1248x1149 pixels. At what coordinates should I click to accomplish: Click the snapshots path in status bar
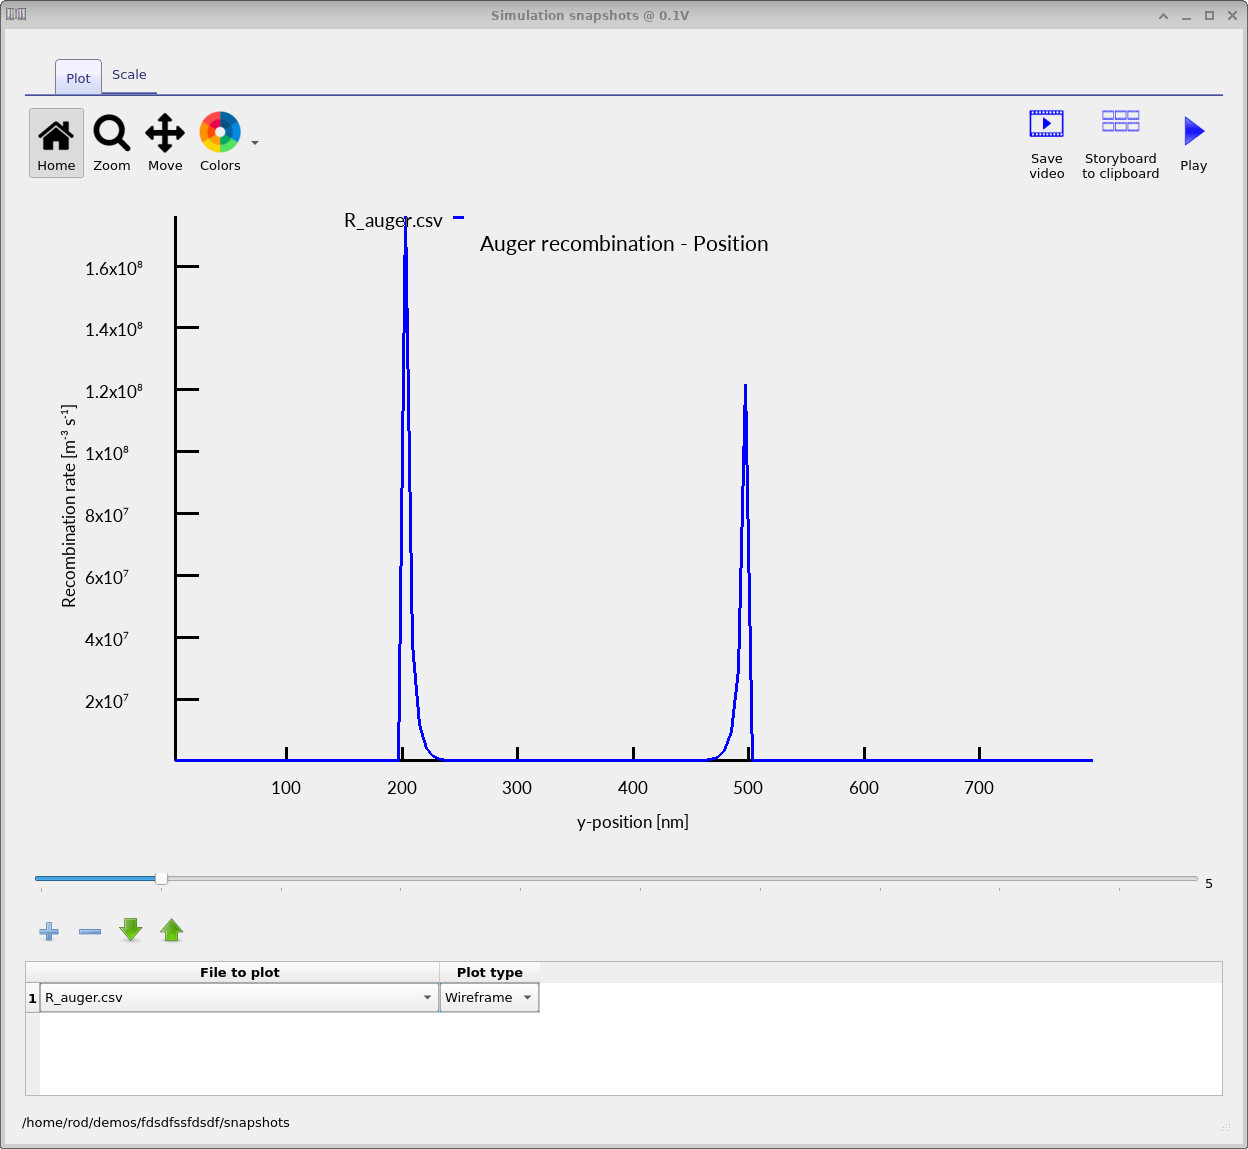[x=156, y=1122]
